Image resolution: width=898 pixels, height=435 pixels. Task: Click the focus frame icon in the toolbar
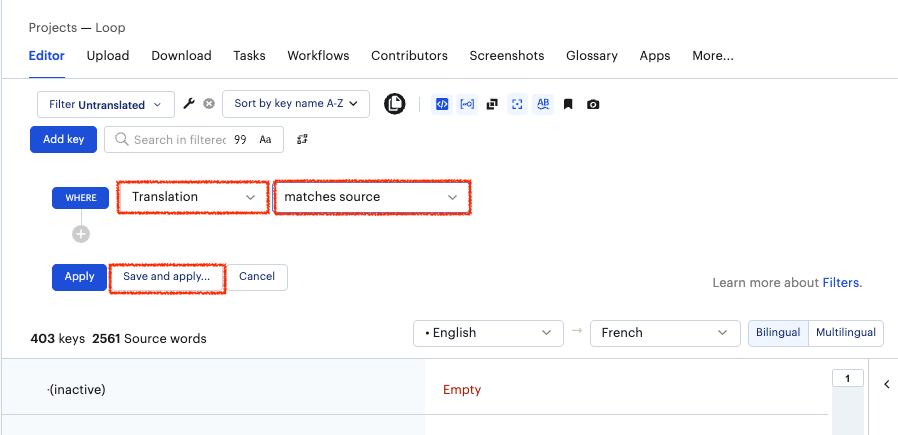coord(517,104)
